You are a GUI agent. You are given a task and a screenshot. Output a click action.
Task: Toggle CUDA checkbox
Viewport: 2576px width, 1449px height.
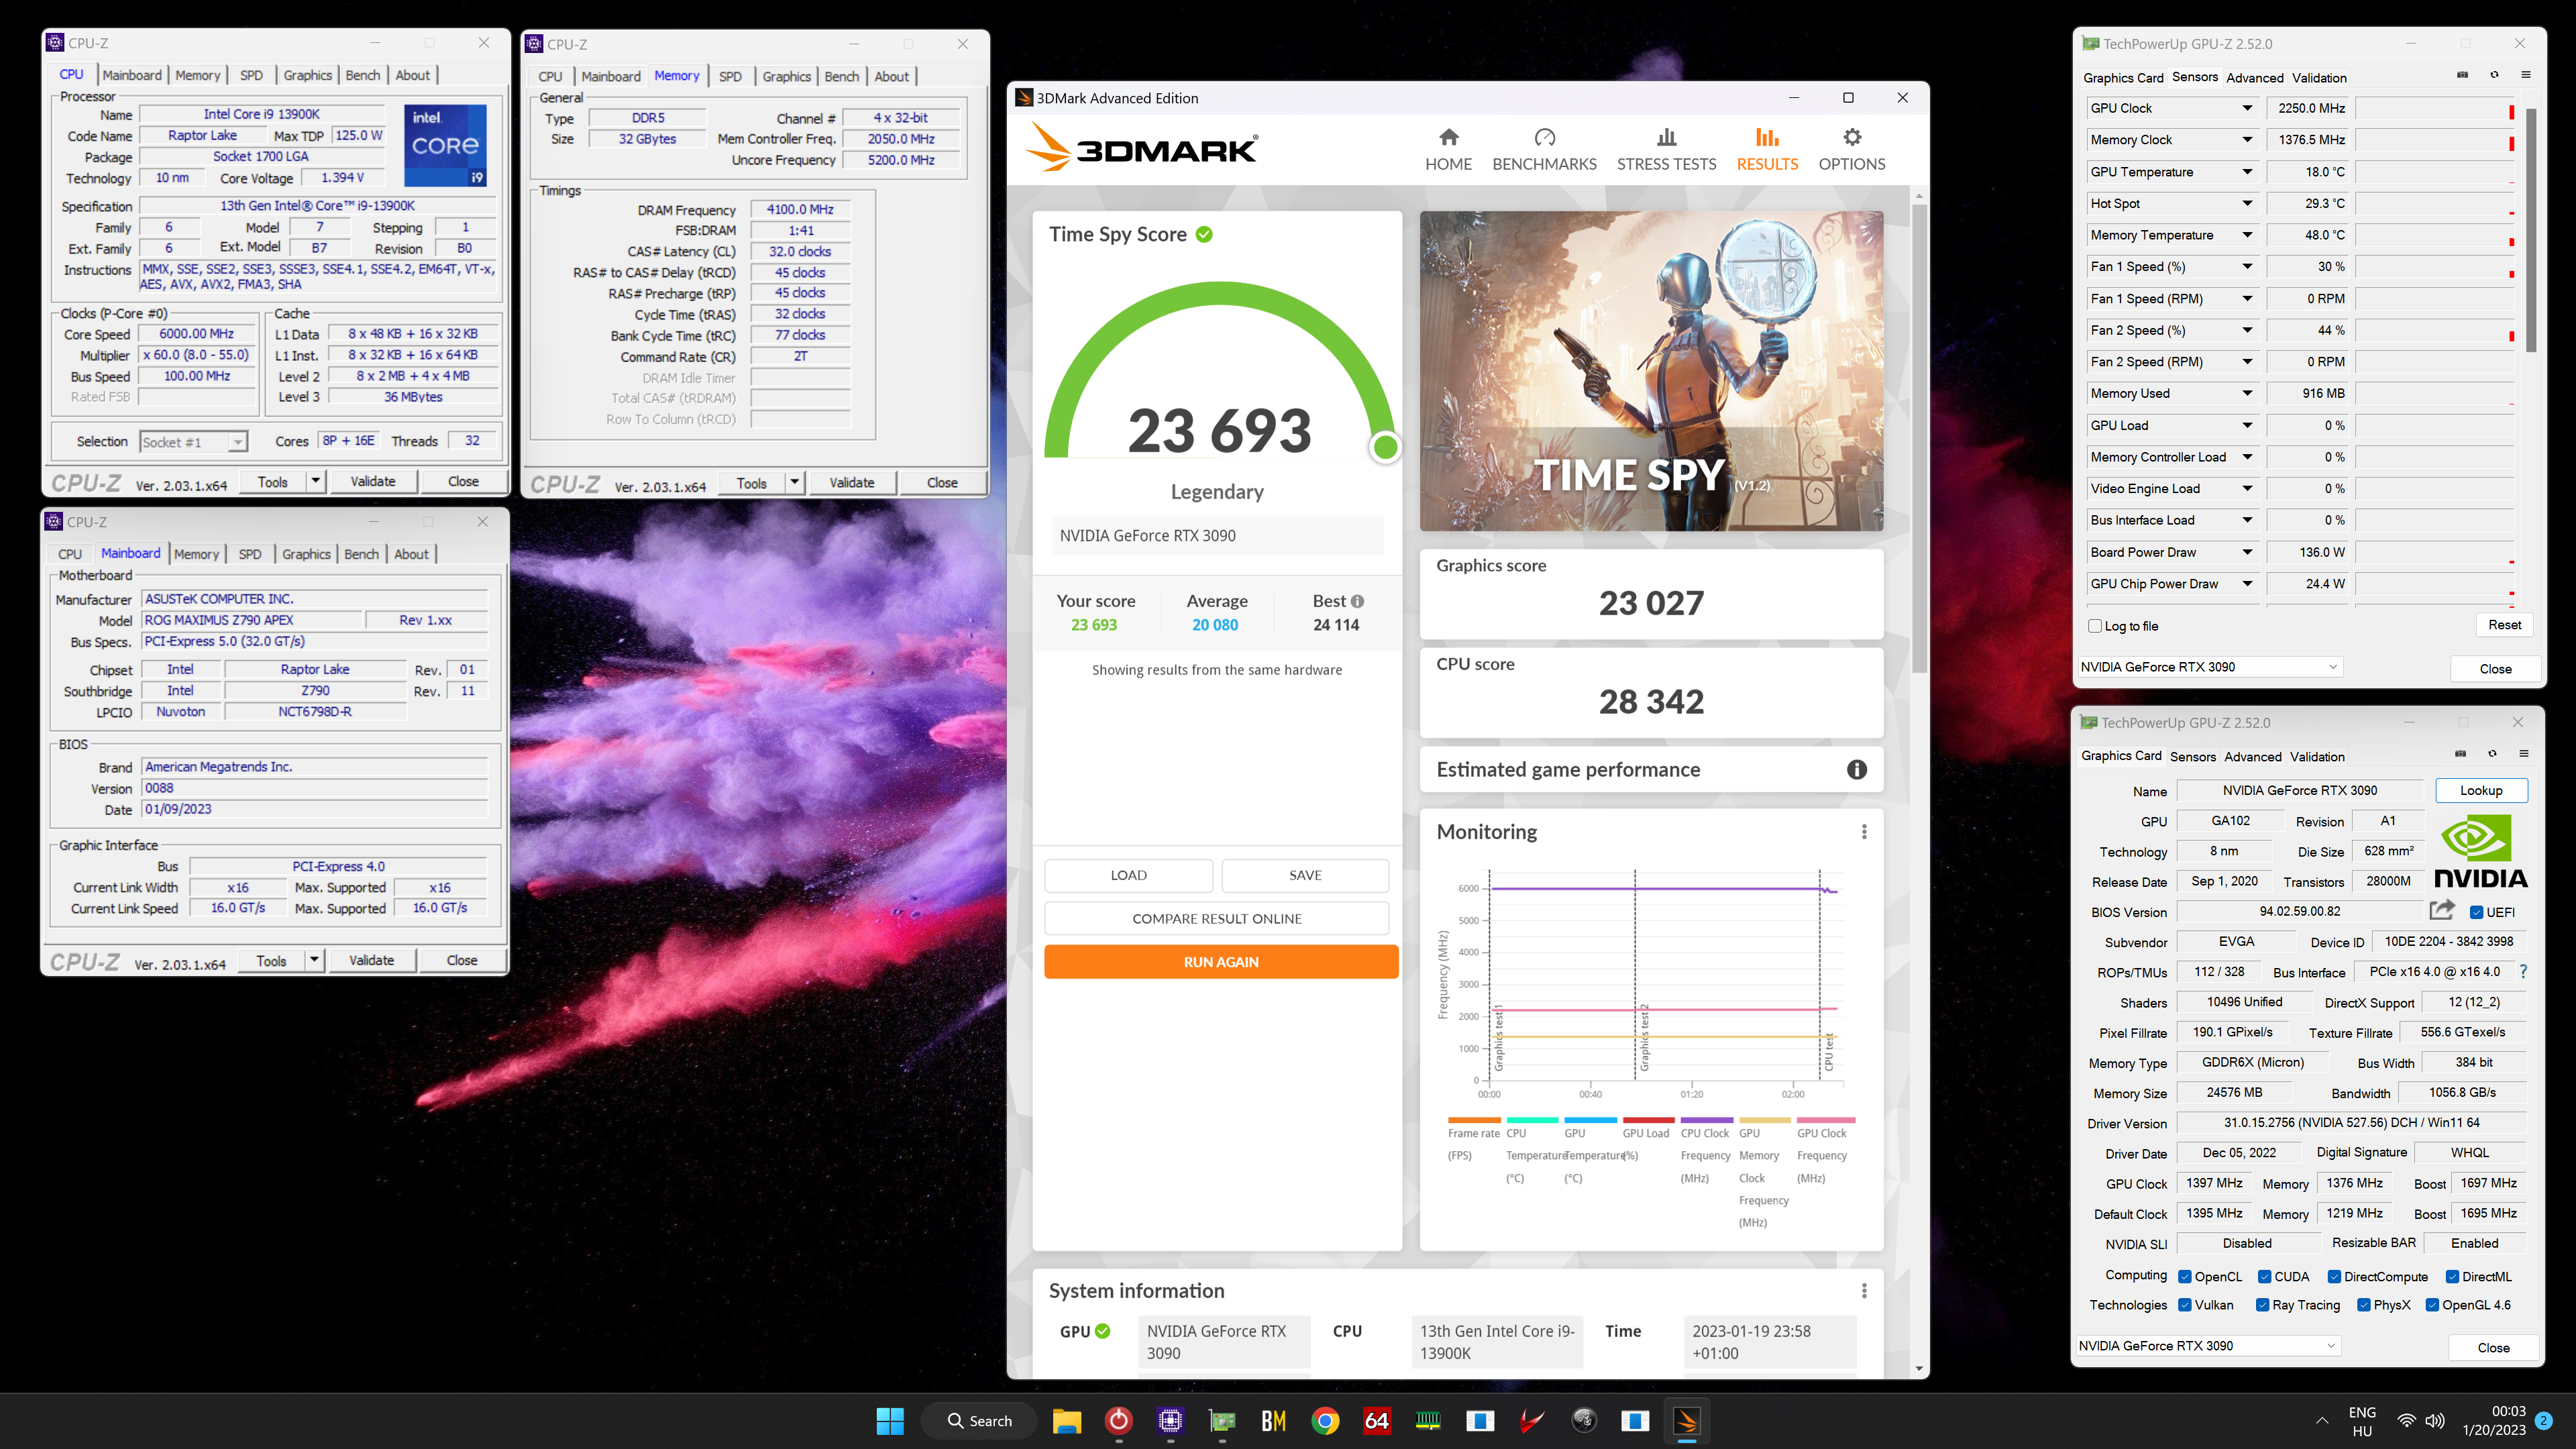pos(2264,1277)
